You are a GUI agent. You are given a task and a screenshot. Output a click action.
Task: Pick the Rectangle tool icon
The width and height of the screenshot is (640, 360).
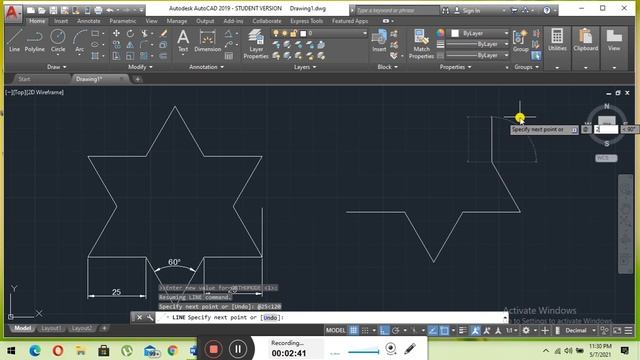pyautogui.click(x=95, y=33)
